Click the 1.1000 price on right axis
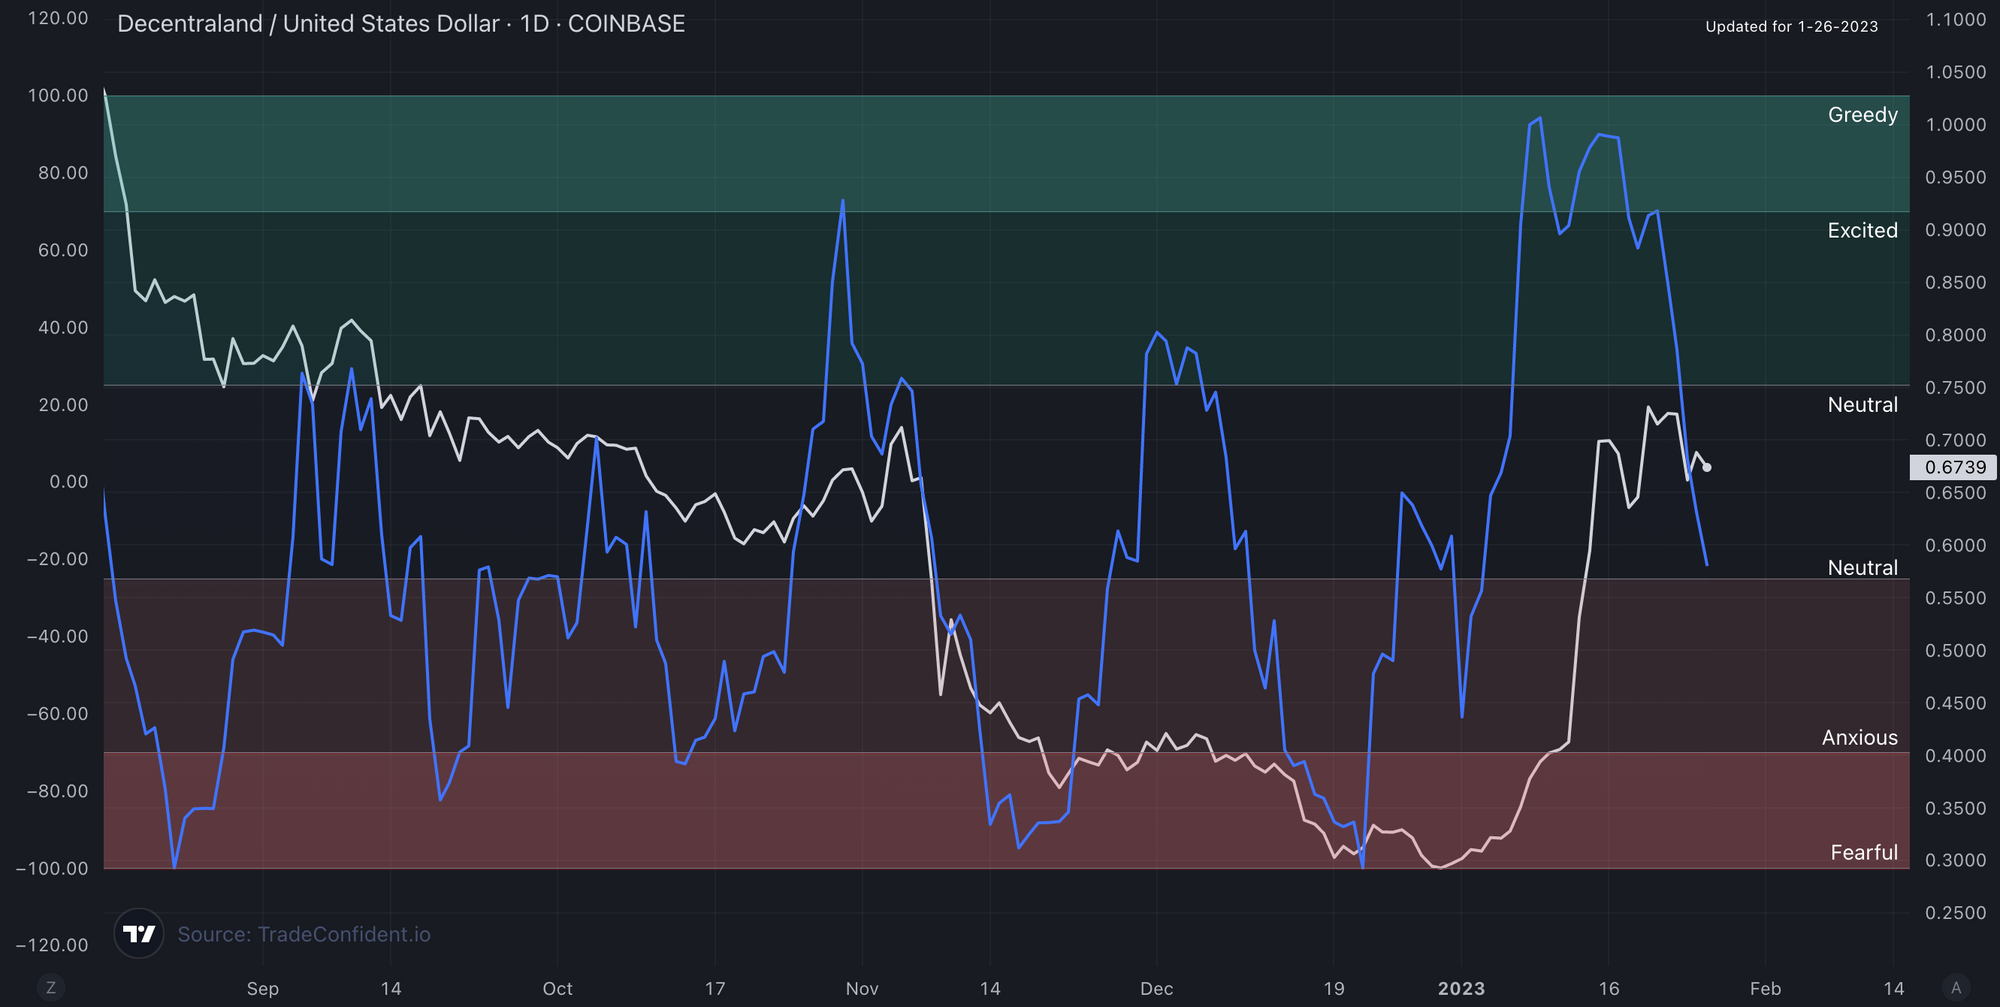Image resolution: width=2000 pixels, height=1007 pixels. click(1956, 20)
